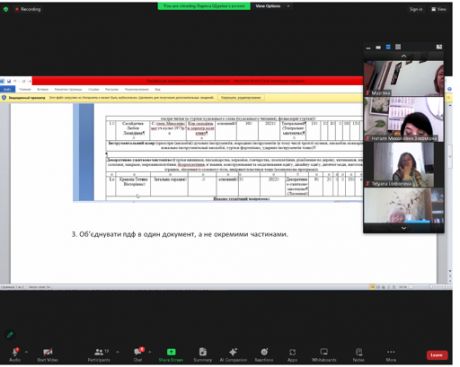Viewport: 460px width, 367px height.
Task: Toggle camera with Start Video button
Action: pos(48,354)
